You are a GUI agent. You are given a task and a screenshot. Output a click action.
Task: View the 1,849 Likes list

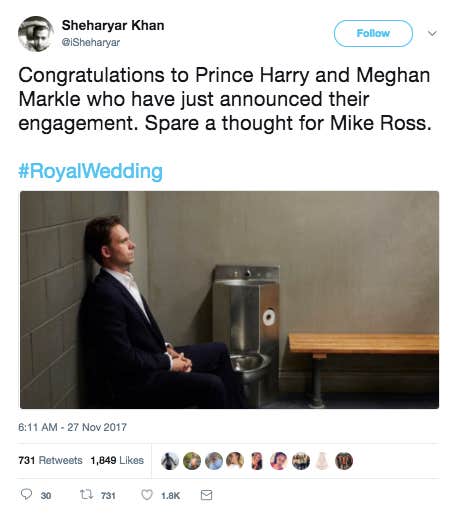pyautogui.click(x=117, y=460)
